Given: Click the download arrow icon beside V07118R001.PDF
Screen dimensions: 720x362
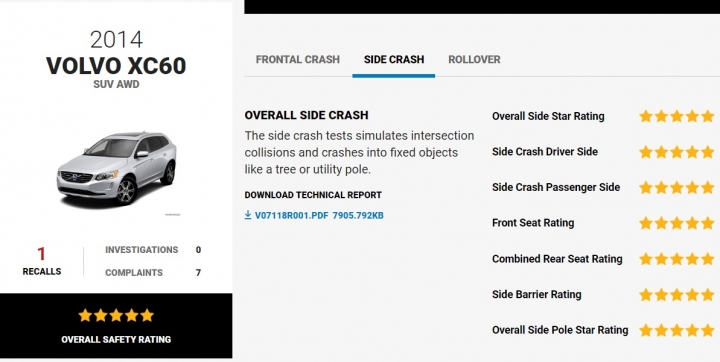Looking at the screenshot, I should point(248,215).
